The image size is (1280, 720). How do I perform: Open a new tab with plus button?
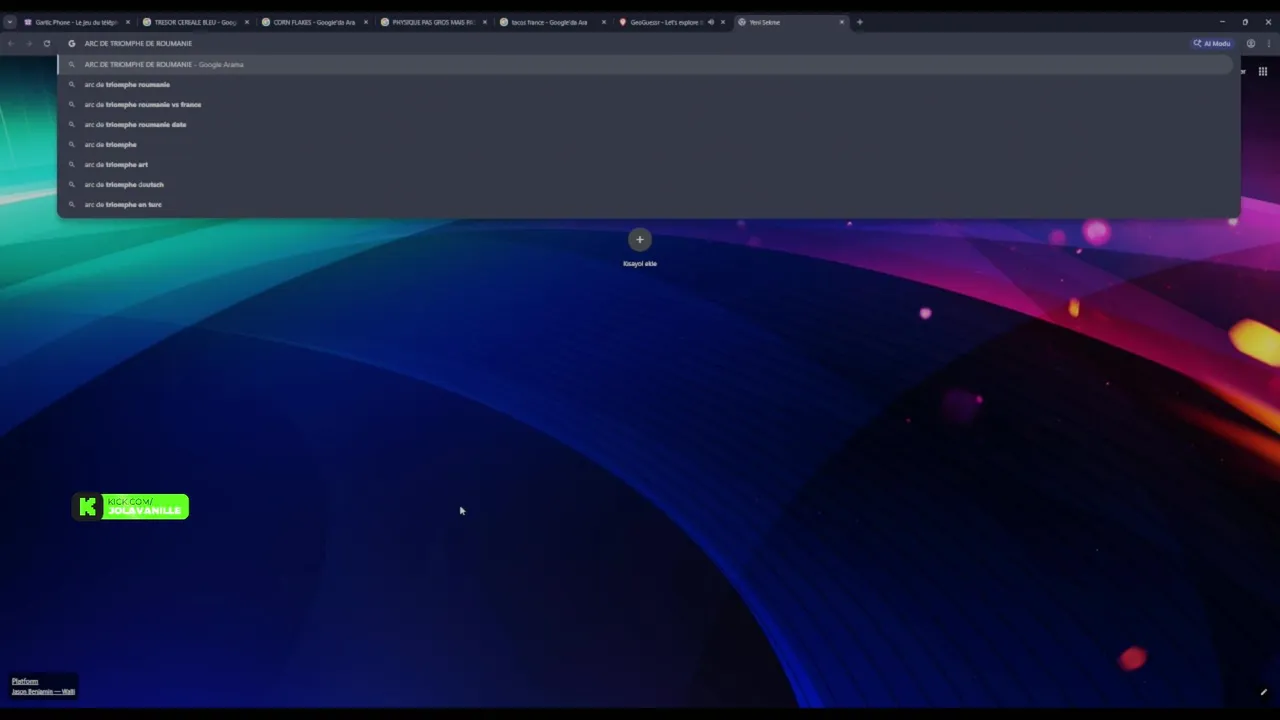point(859,22)
